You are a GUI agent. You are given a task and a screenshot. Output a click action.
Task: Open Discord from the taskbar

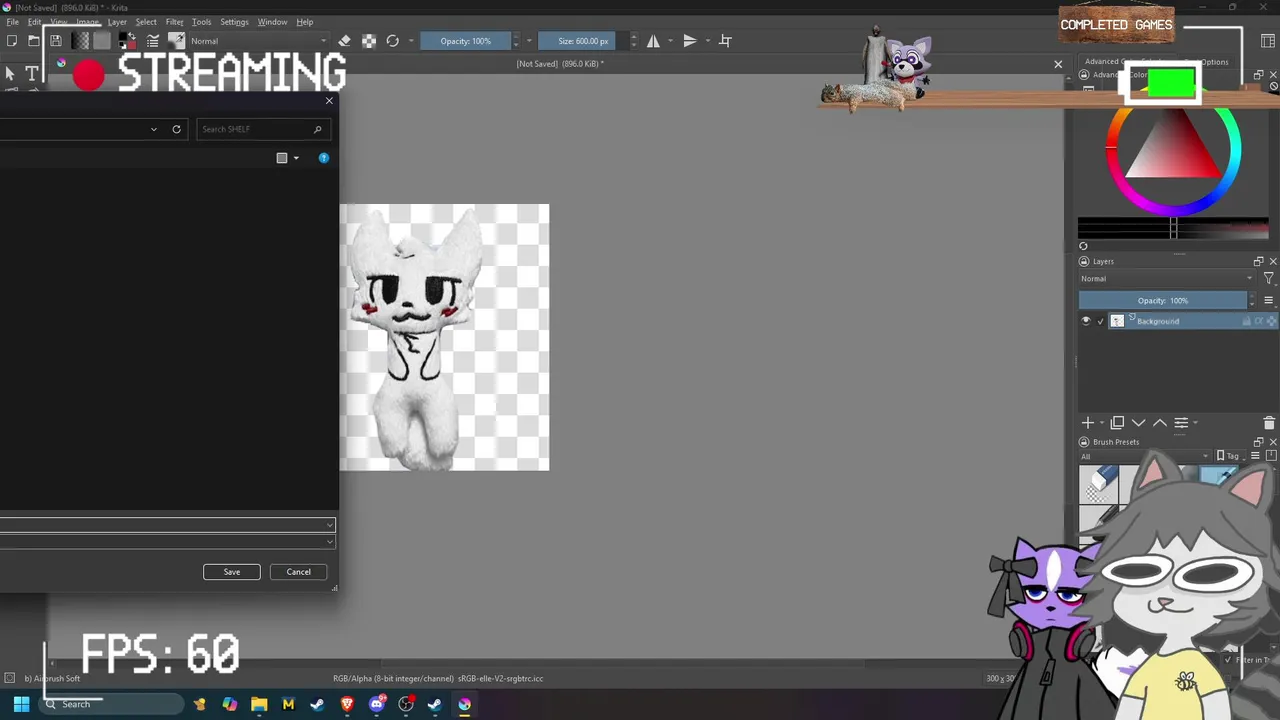pos(377,704)
